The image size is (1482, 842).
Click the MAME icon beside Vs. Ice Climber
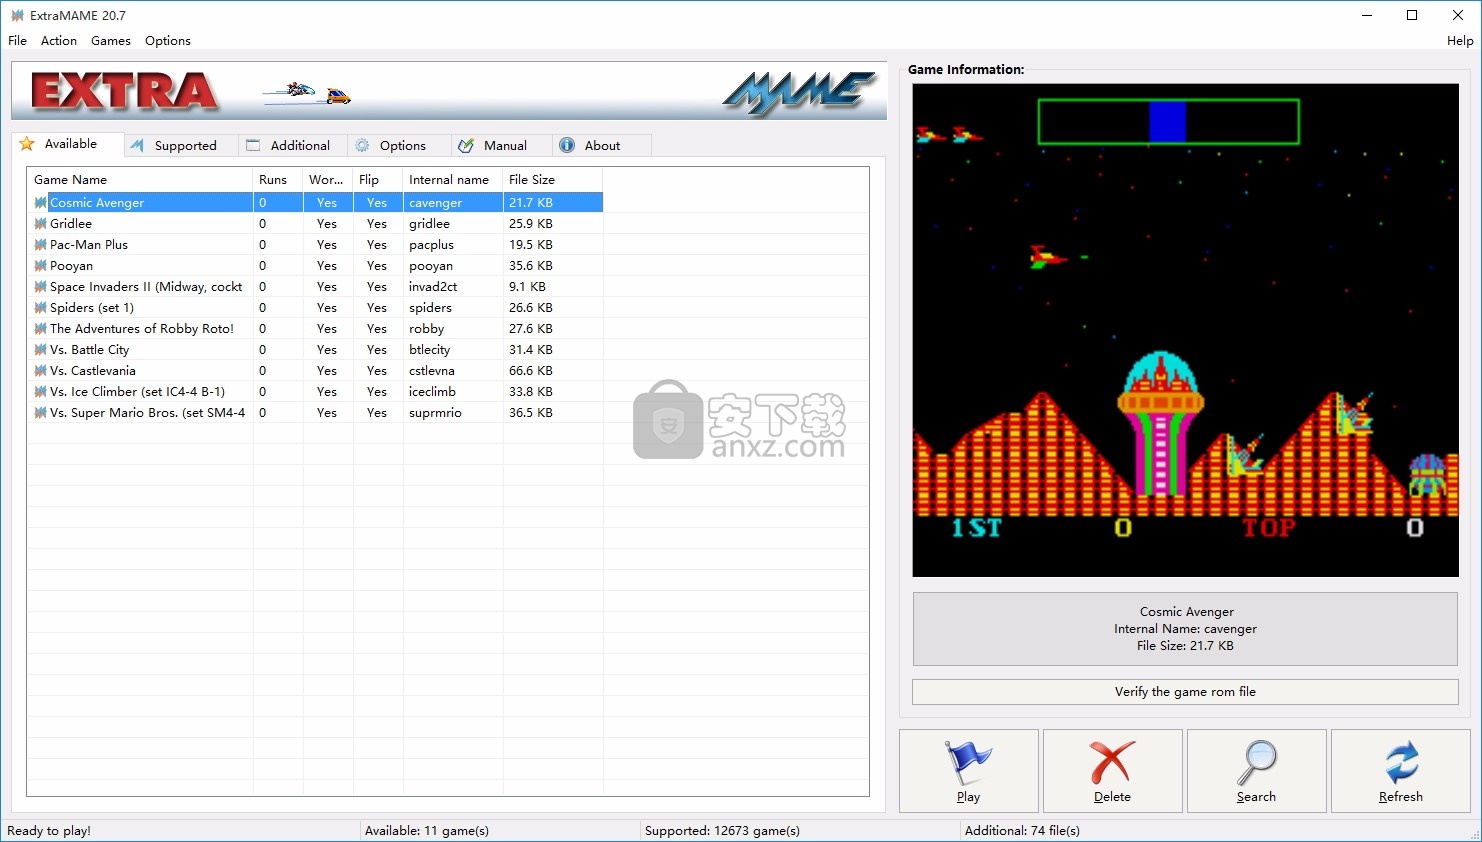tap(40, 392)
